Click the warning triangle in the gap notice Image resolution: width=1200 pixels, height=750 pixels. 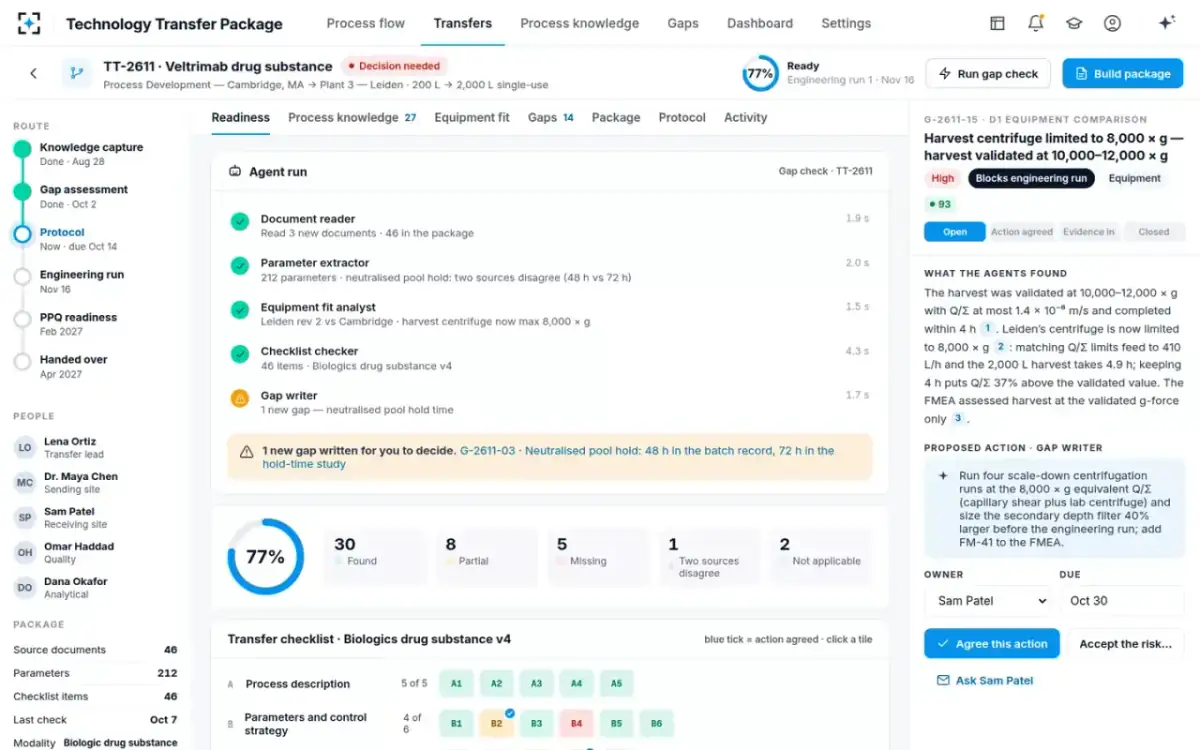(x=246, y=452)
